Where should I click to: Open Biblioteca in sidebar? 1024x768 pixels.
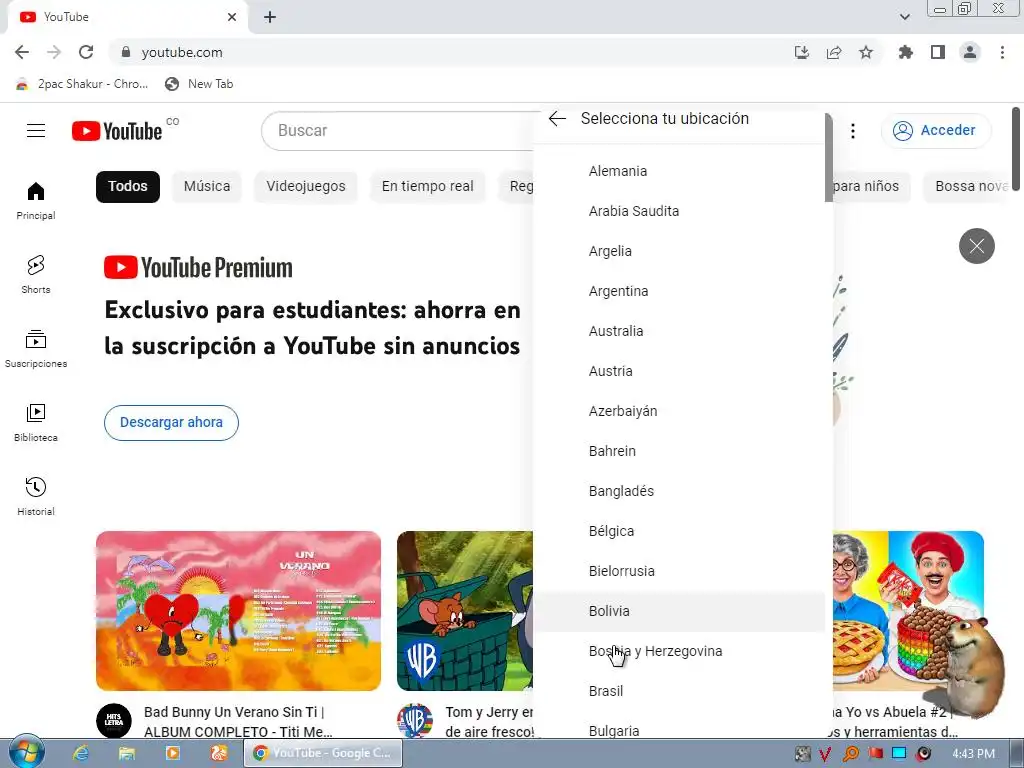click(36, 423)
